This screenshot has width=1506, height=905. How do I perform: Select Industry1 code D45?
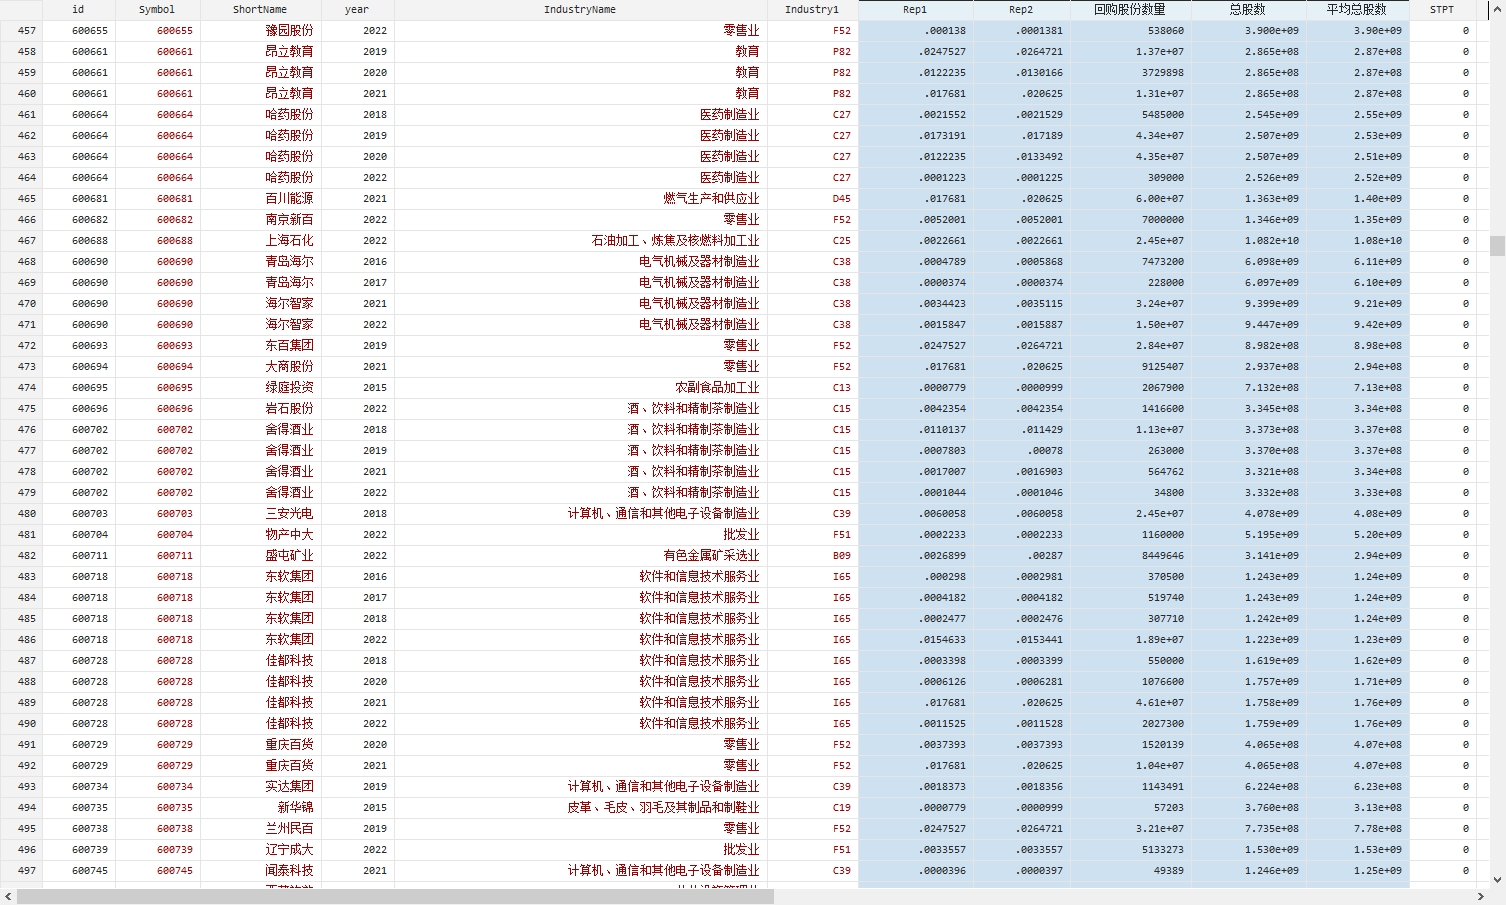click(841, 198)
